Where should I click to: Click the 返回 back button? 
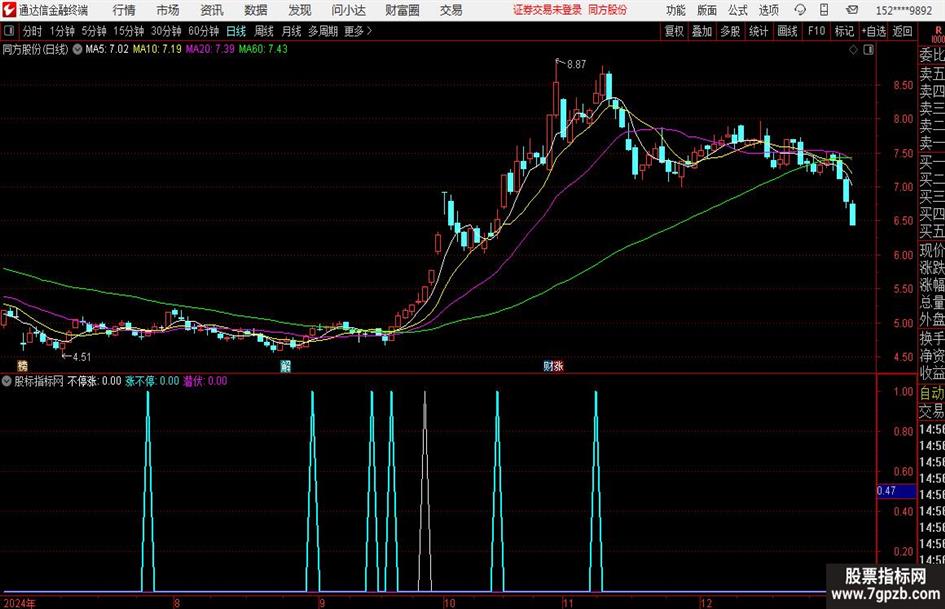tap(902, 31)
